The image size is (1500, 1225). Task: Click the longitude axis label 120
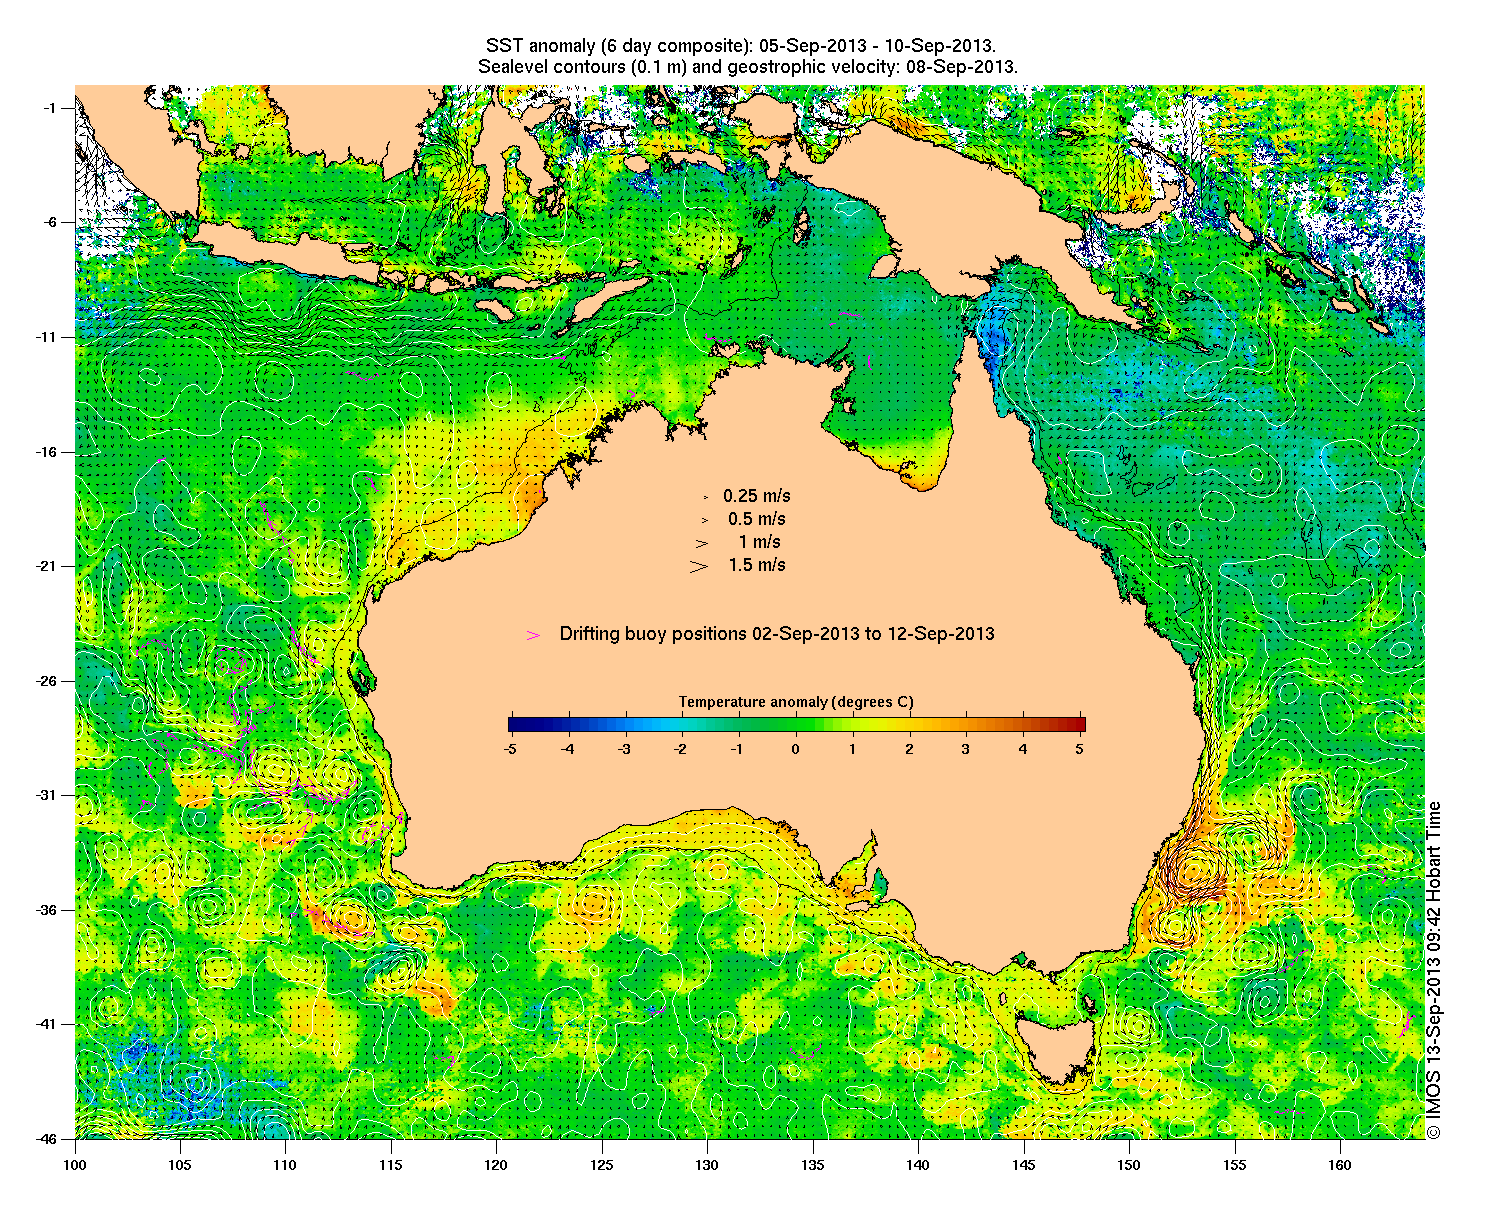coord(496,1165)
